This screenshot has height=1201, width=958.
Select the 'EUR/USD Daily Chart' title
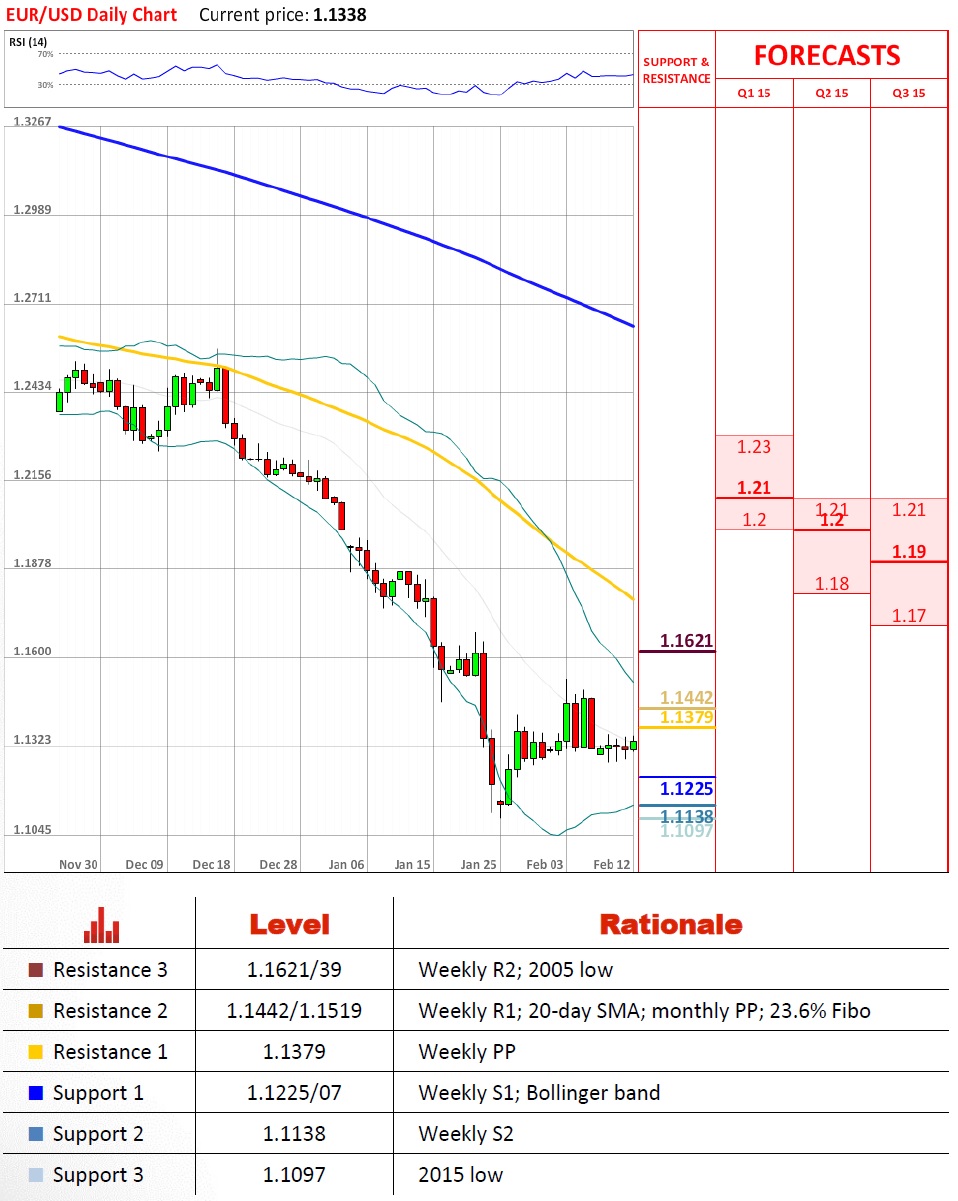coord(91,14)
